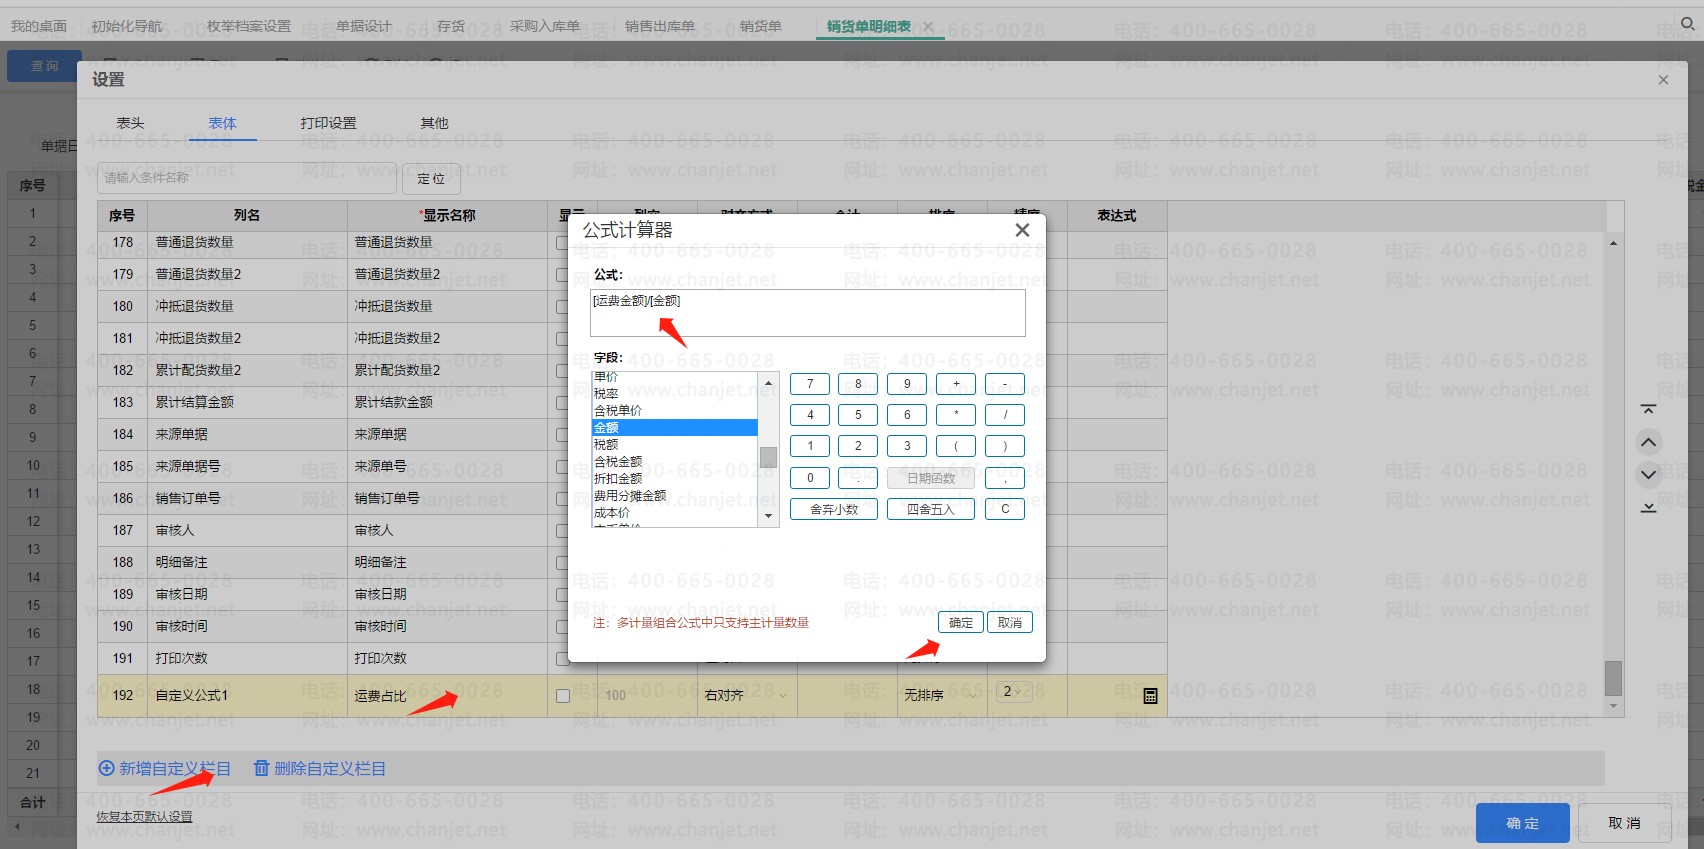Image resolution: width=1704 pixels, height=849 pixels.
Task: Toggle display checkbox for row 192
Action: click(x=563, y=696)
